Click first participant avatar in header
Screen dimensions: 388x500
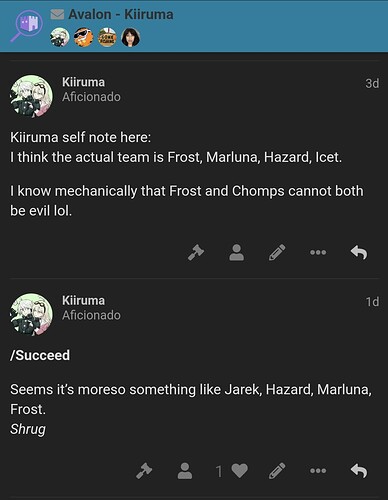[x=60, y=37]
